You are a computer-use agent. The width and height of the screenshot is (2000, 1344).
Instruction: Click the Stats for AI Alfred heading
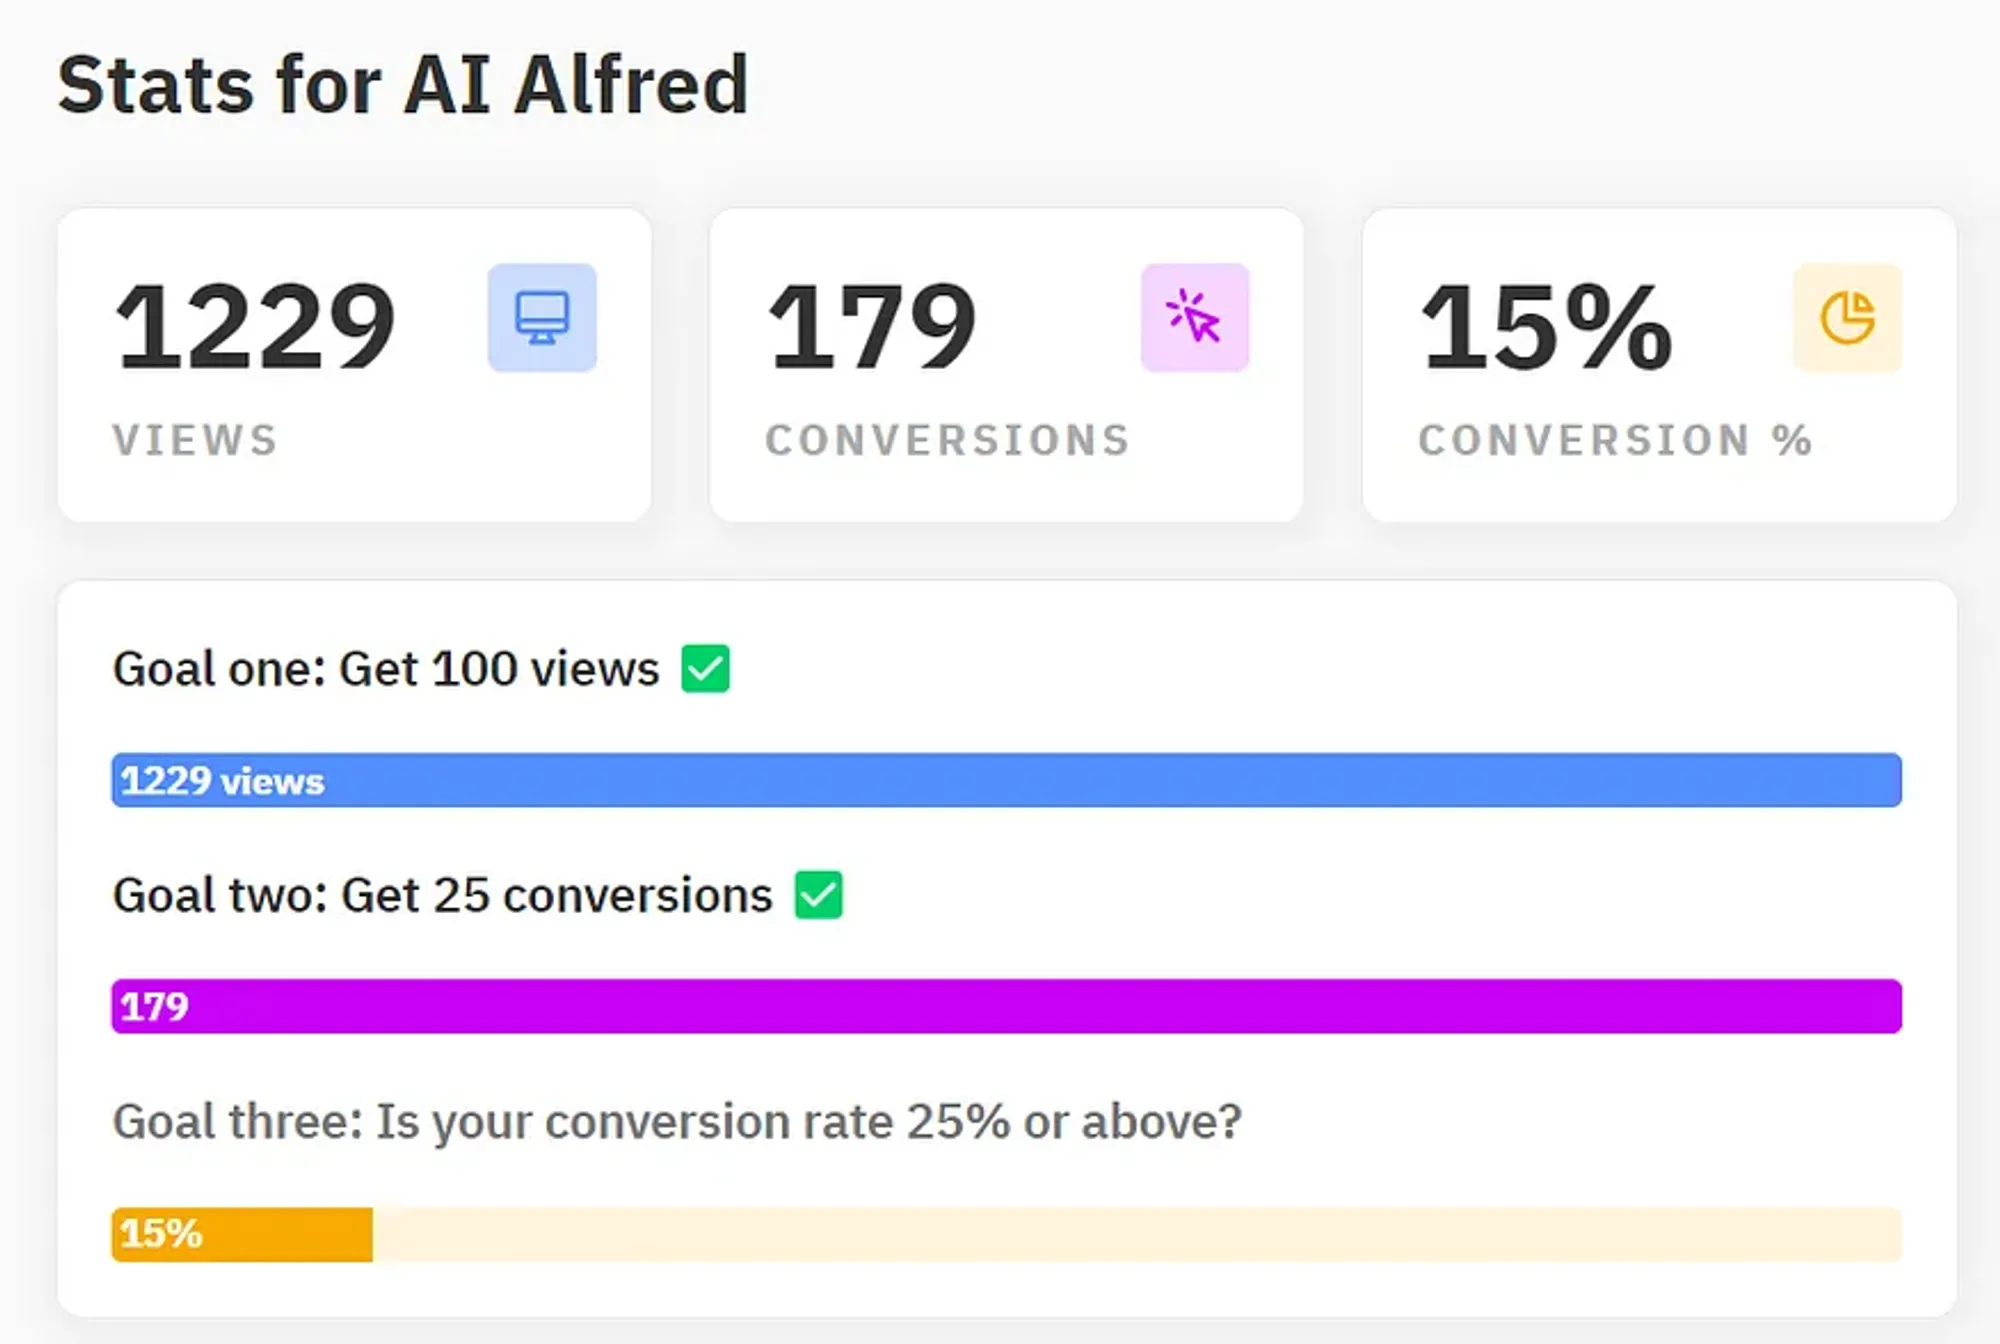[403, 85]
